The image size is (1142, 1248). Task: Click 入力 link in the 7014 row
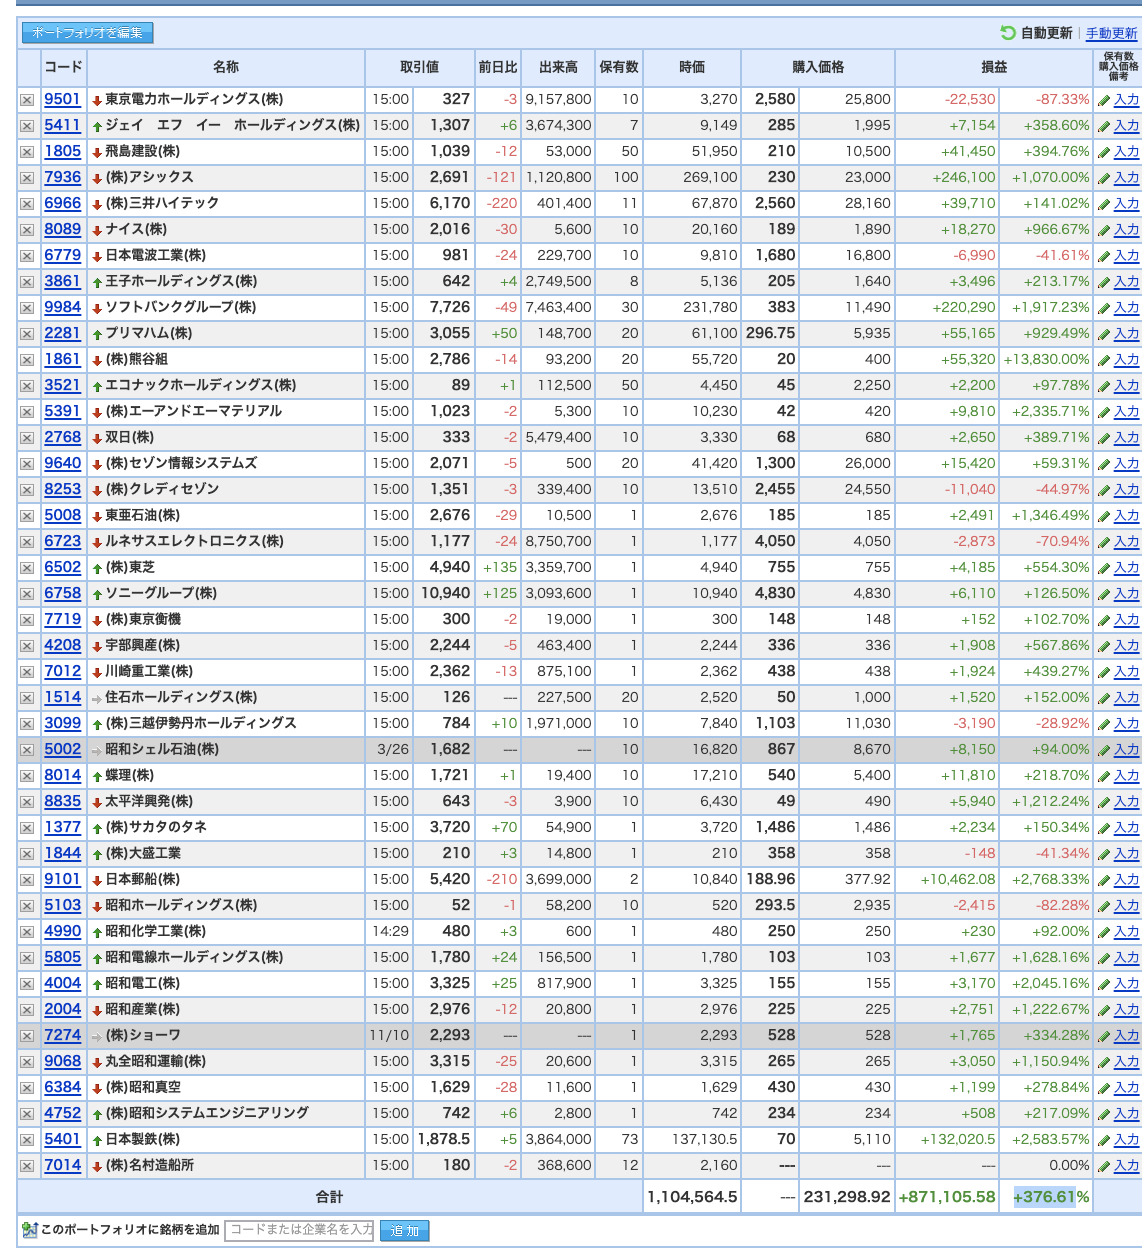(x=1126, y=1166)
